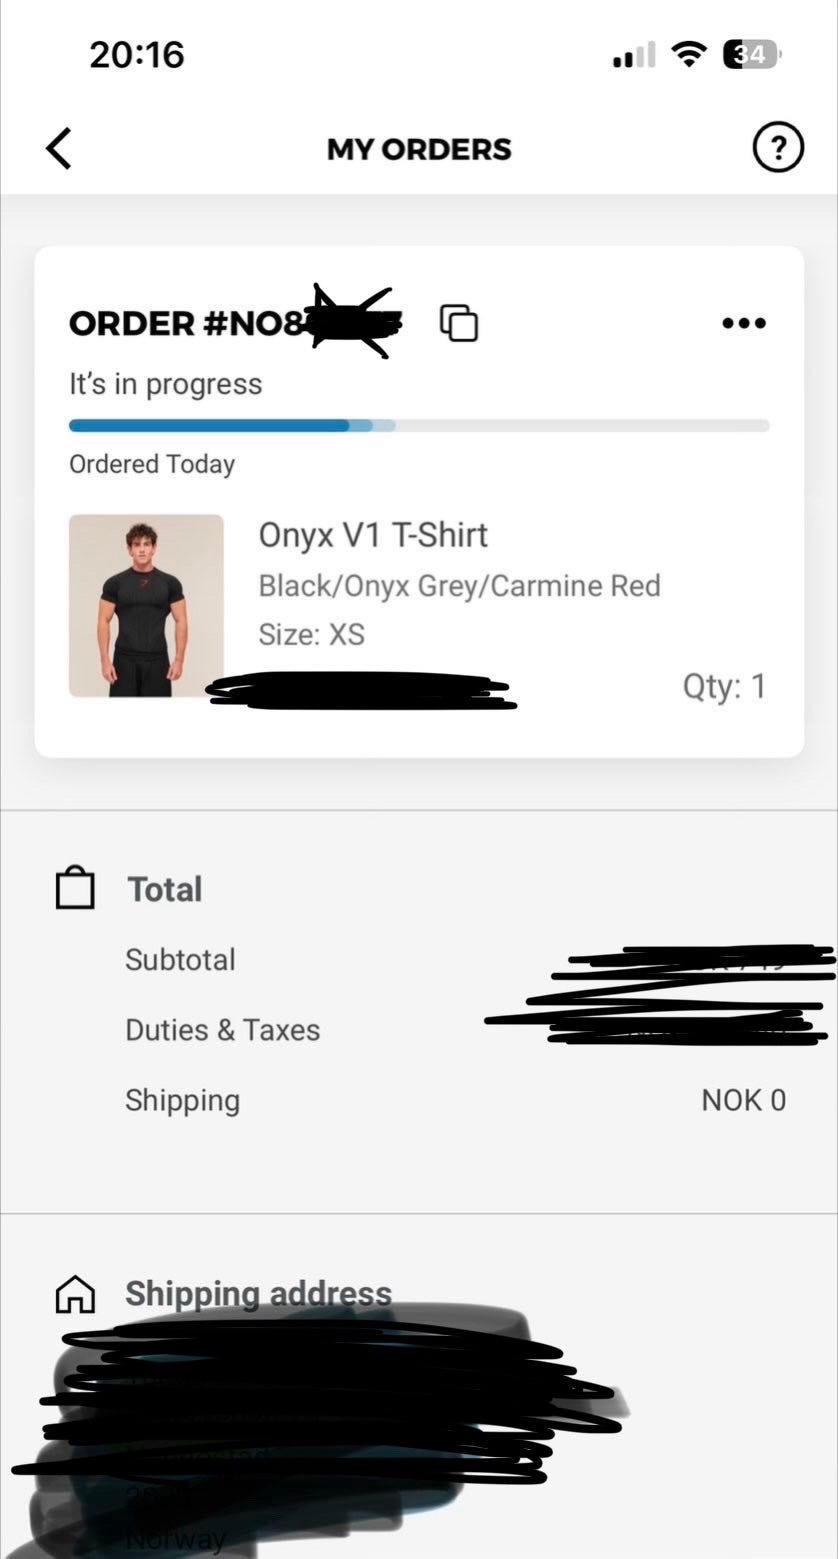Copy the order number with copy icon

[x=459, y=322]
